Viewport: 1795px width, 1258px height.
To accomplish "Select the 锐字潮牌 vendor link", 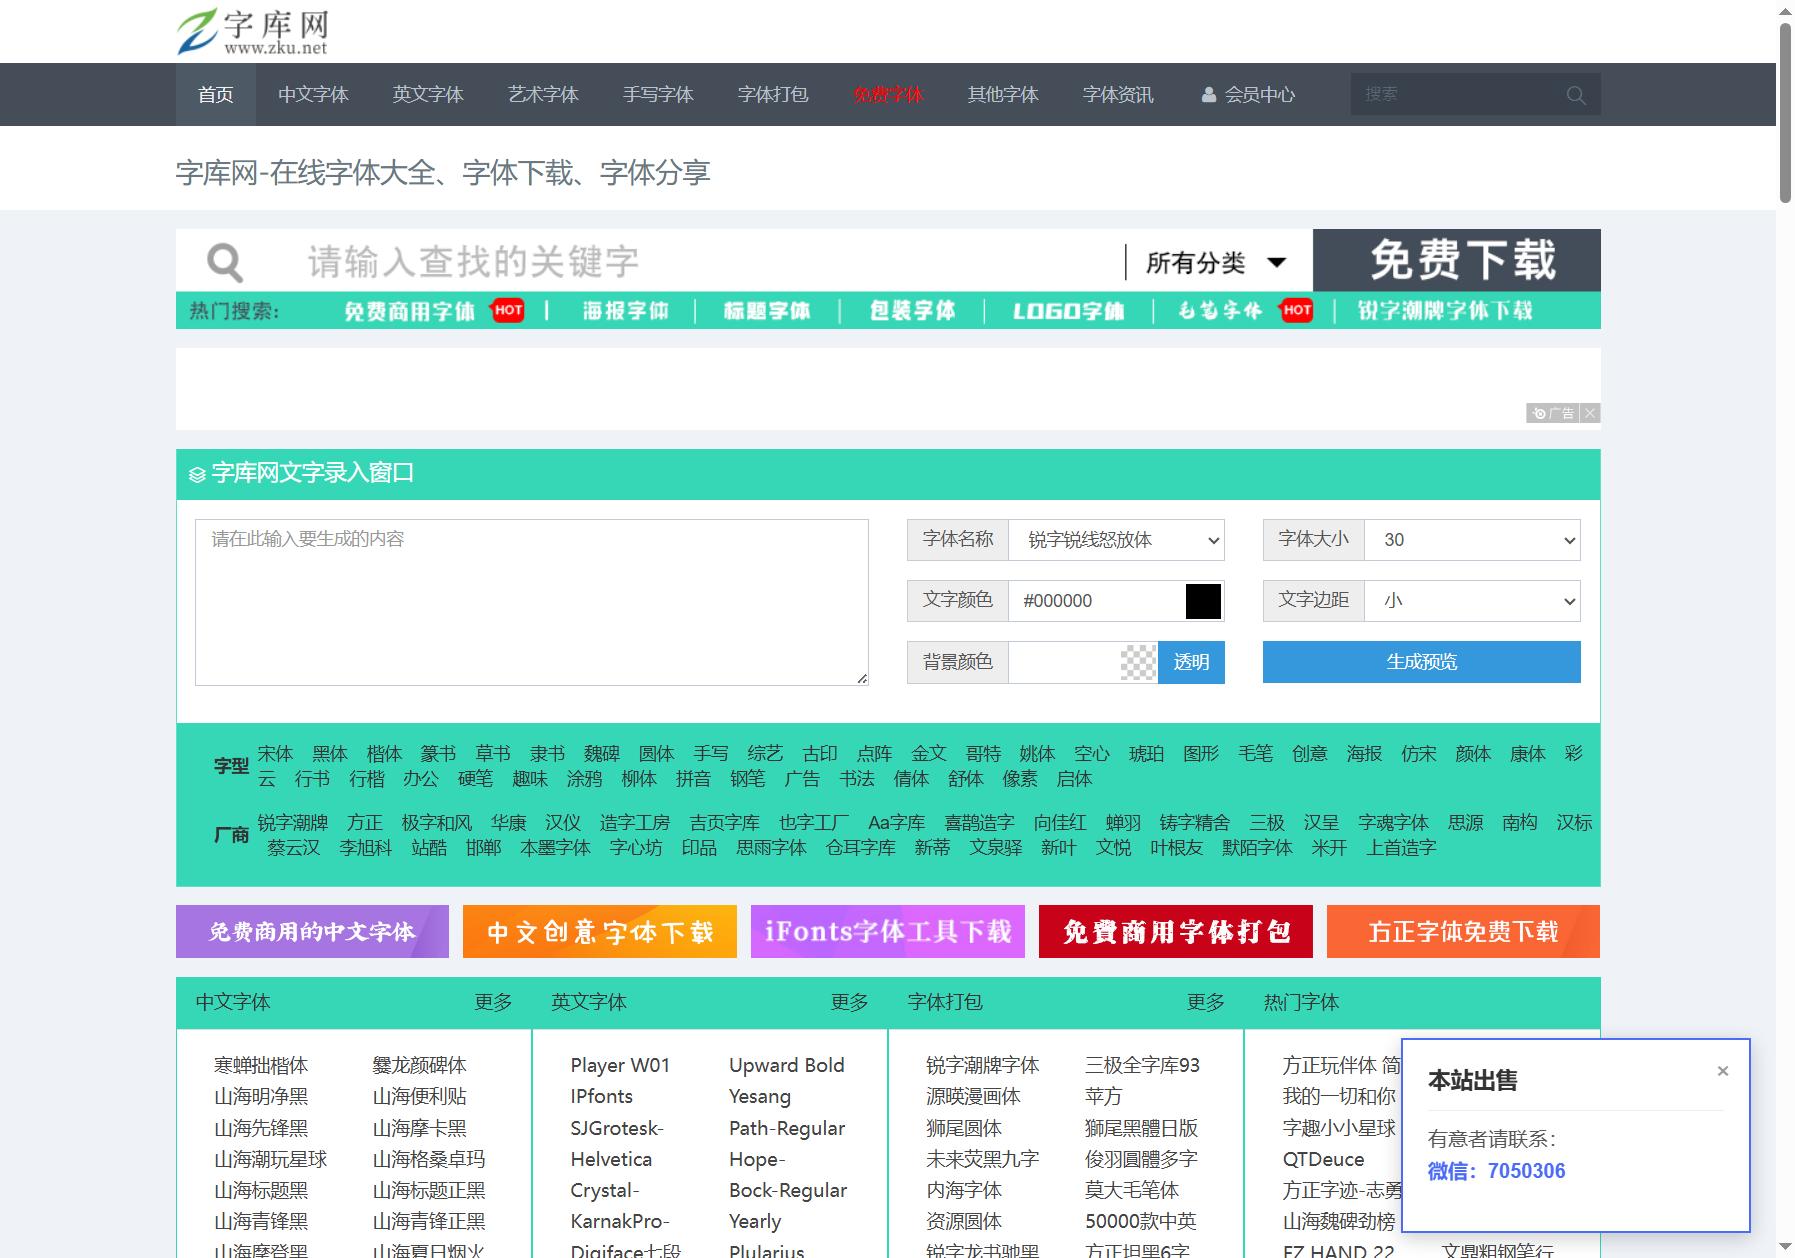I will click(293, 823).
